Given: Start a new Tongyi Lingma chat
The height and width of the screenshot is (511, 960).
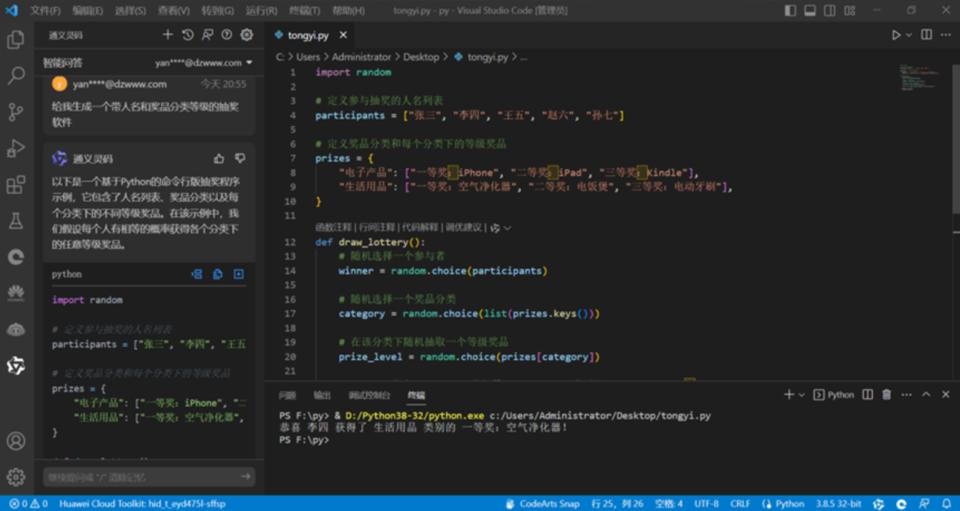Looking at the screenshot, I should (168, 35).
